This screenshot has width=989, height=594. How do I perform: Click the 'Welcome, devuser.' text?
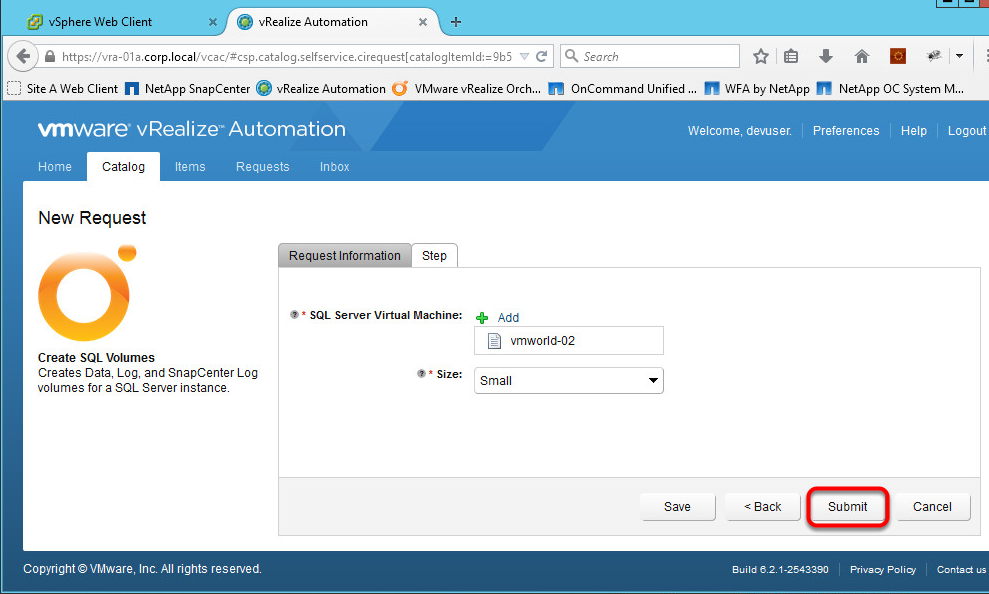(x=739, y=131)
